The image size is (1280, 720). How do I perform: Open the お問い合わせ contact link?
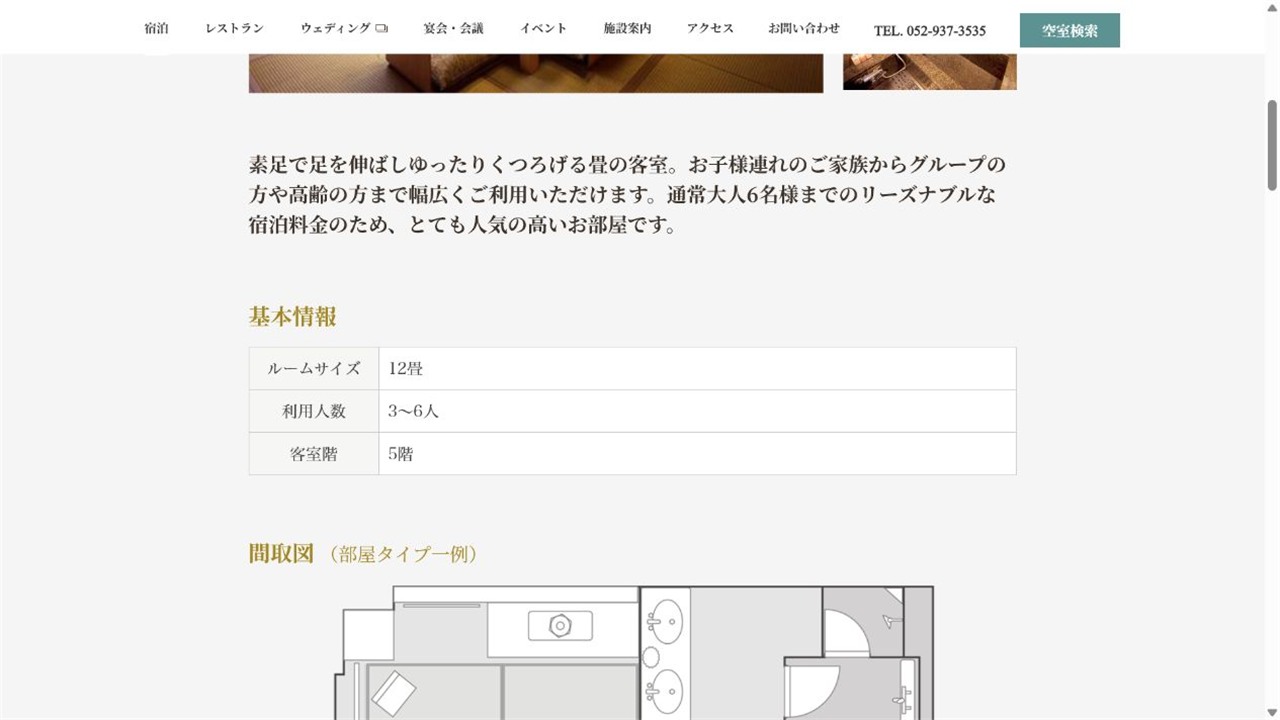coord(804,29)
